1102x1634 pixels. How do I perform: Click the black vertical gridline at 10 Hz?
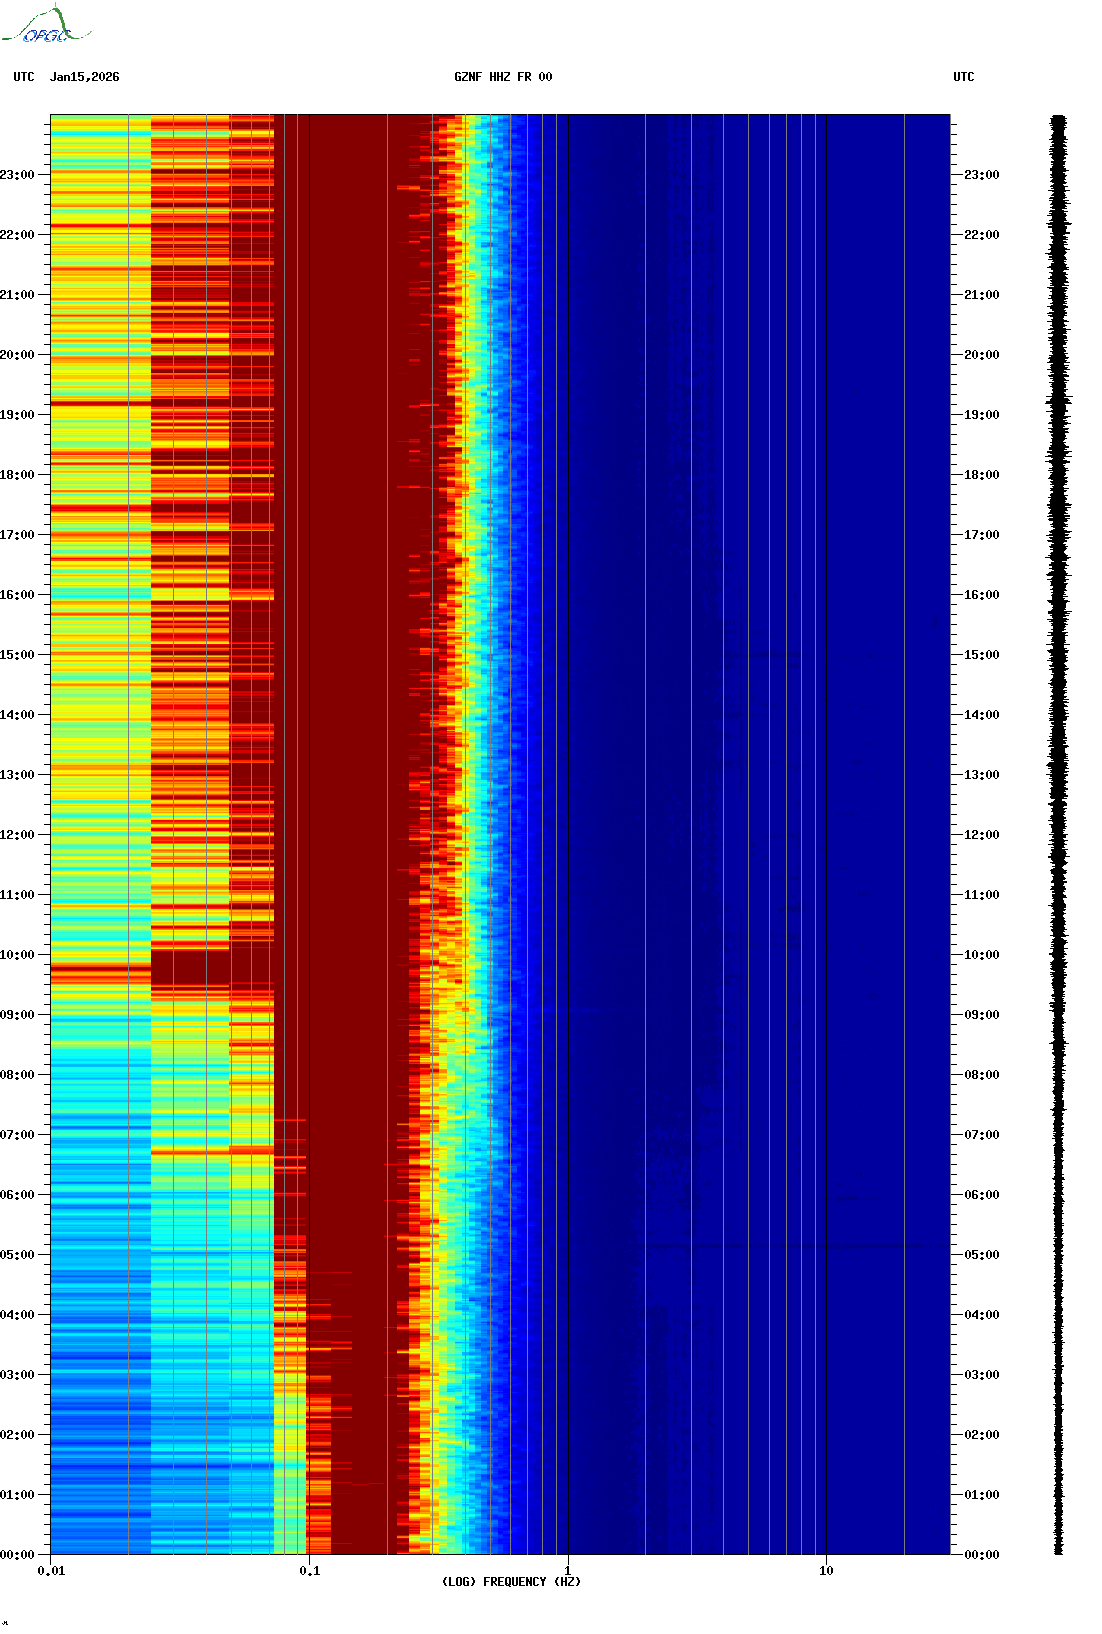pyautogui.click(x=826, y=835)
